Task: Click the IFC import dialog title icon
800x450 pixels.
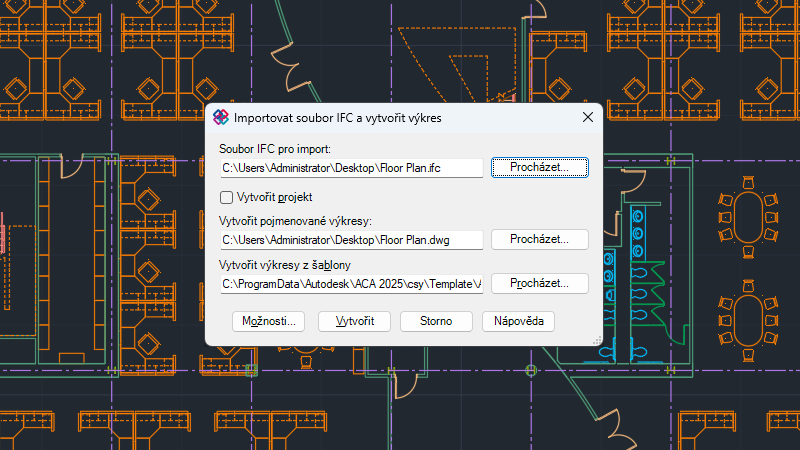Action: 221,117
